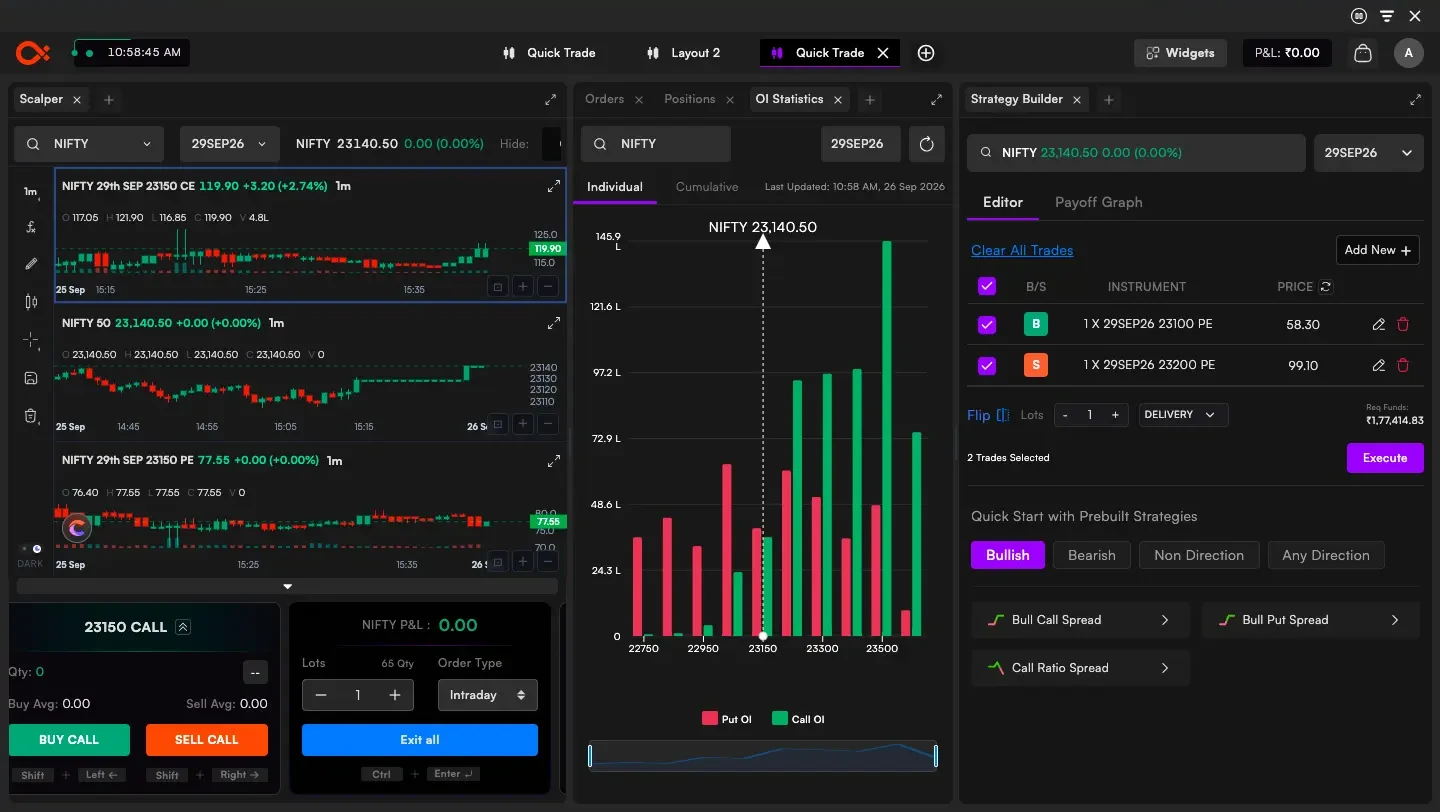Delete the 23100 PE trade row
This screenshot has width=1440, height=812.
coord(1403,325)
